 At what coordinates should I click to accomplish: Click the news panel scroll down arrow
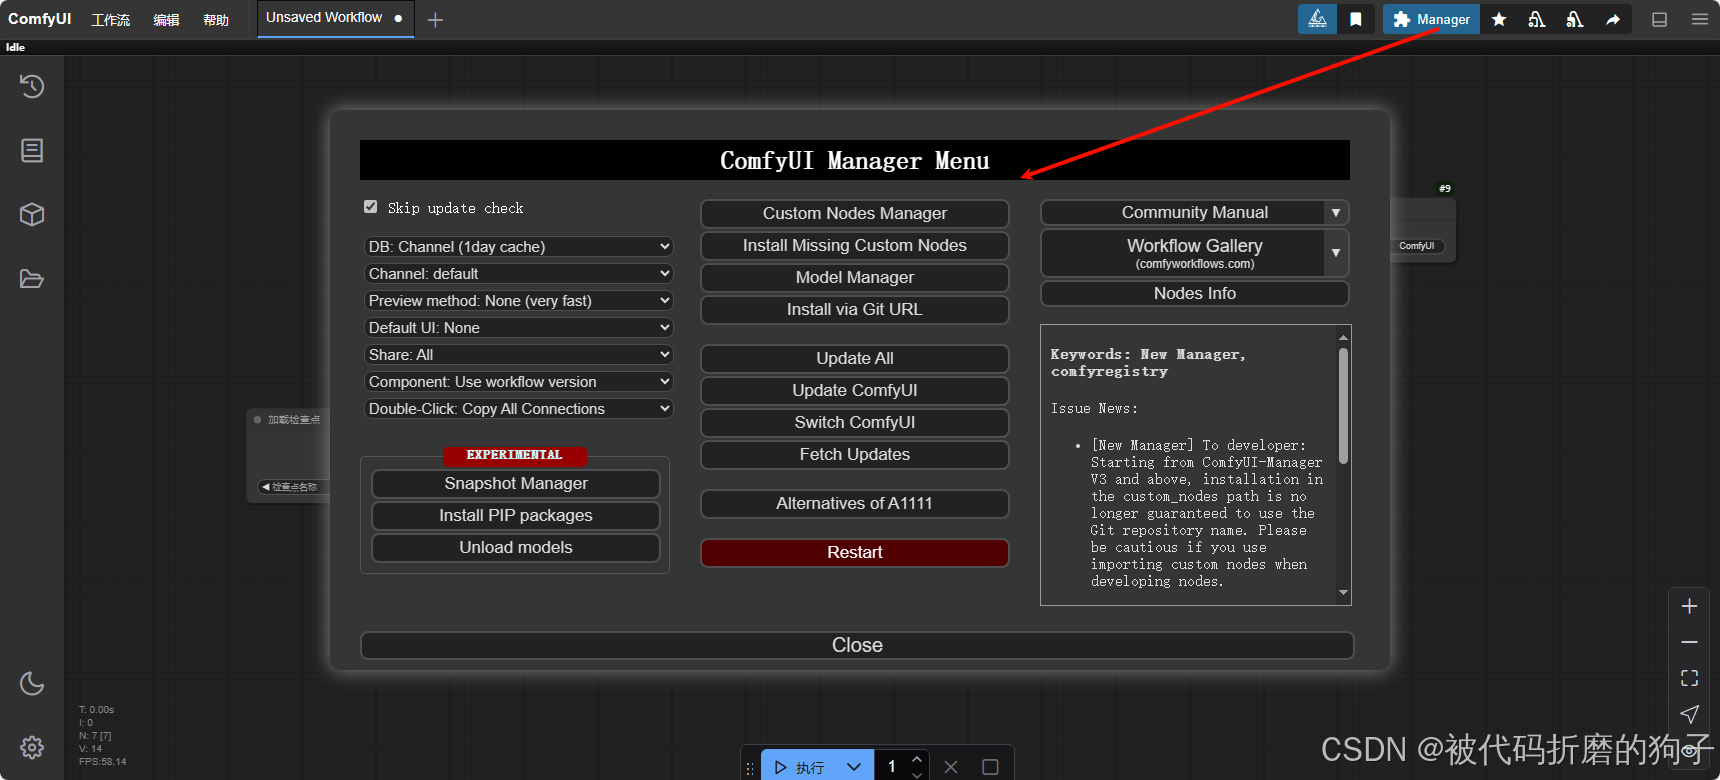pyautogui.click(x=1343, y=593)
